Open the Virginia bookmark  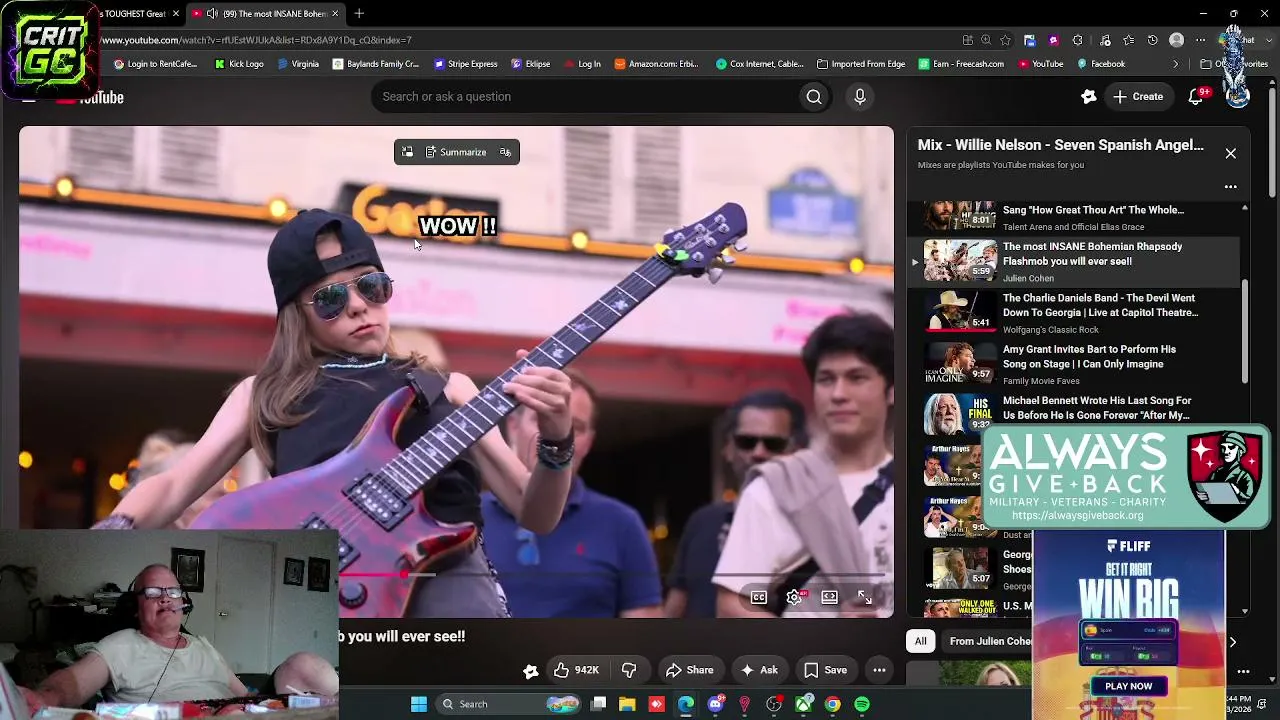coord(298,64)
